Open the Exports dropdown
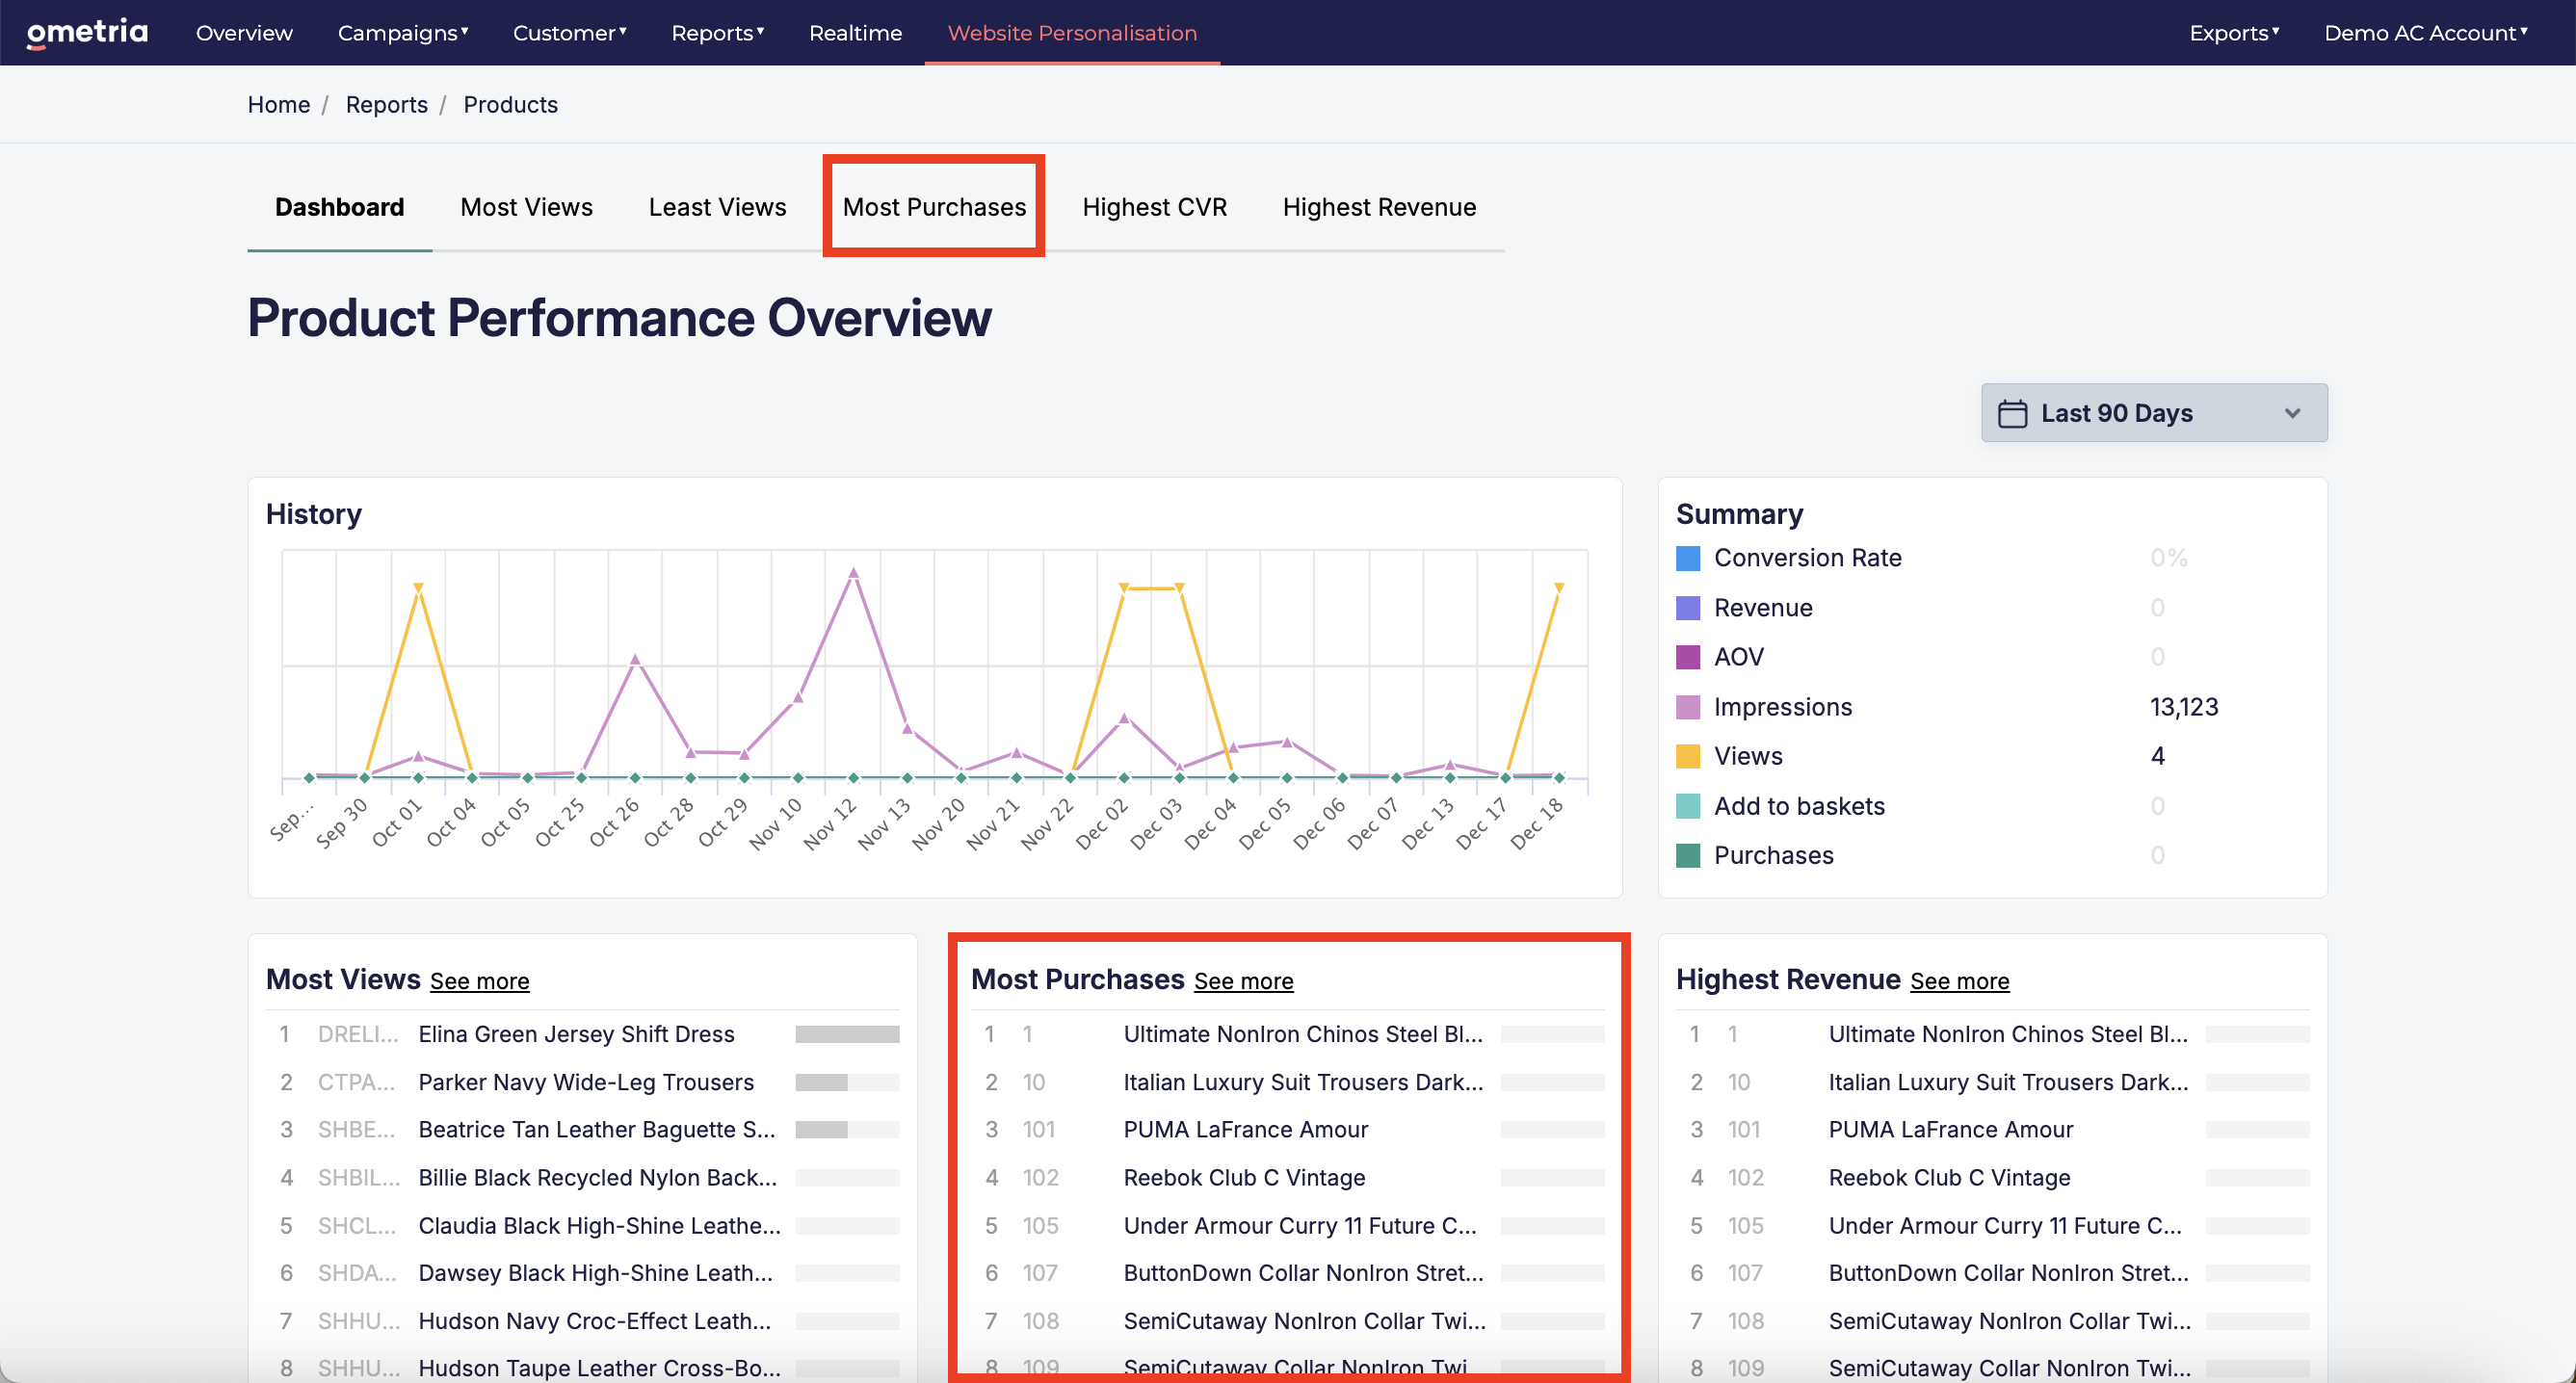 pos(2234,33)
